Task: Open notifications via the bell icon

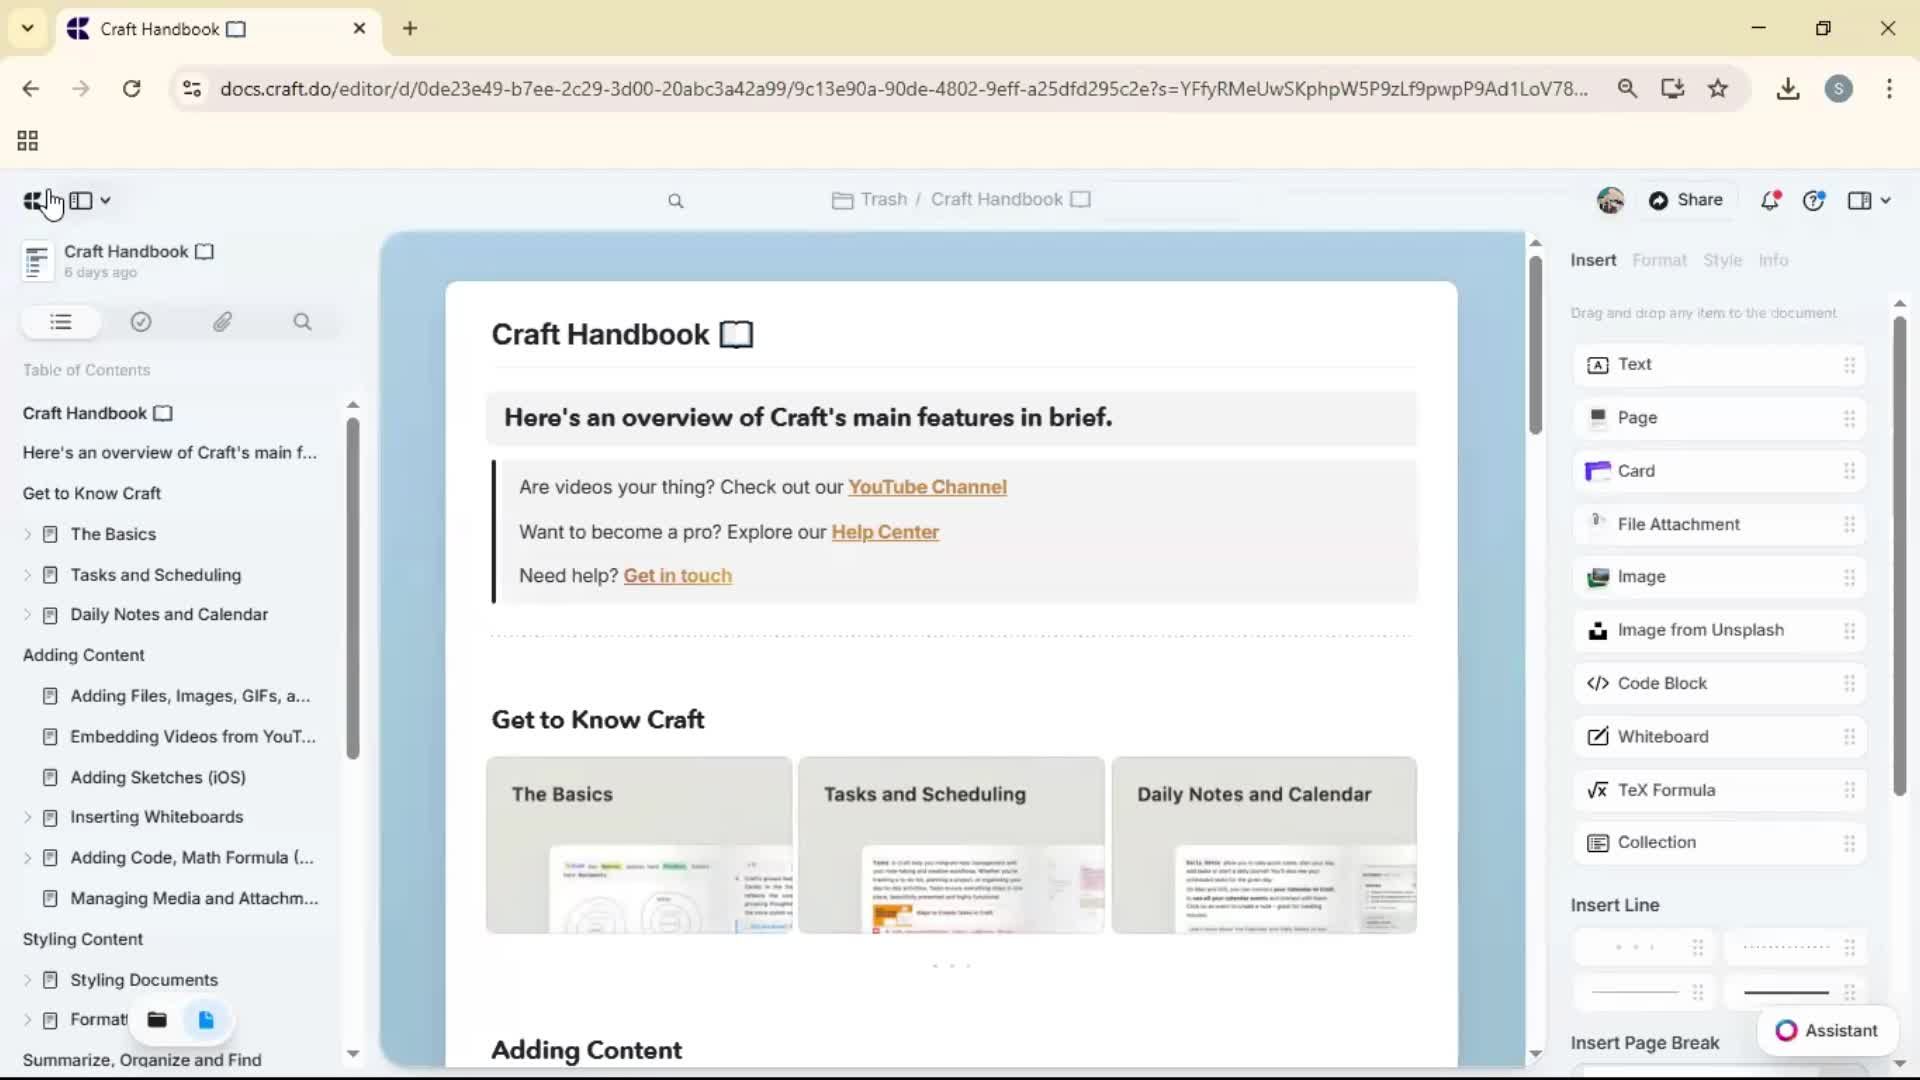Action: pyautogui.click(x=1770, y=200)
